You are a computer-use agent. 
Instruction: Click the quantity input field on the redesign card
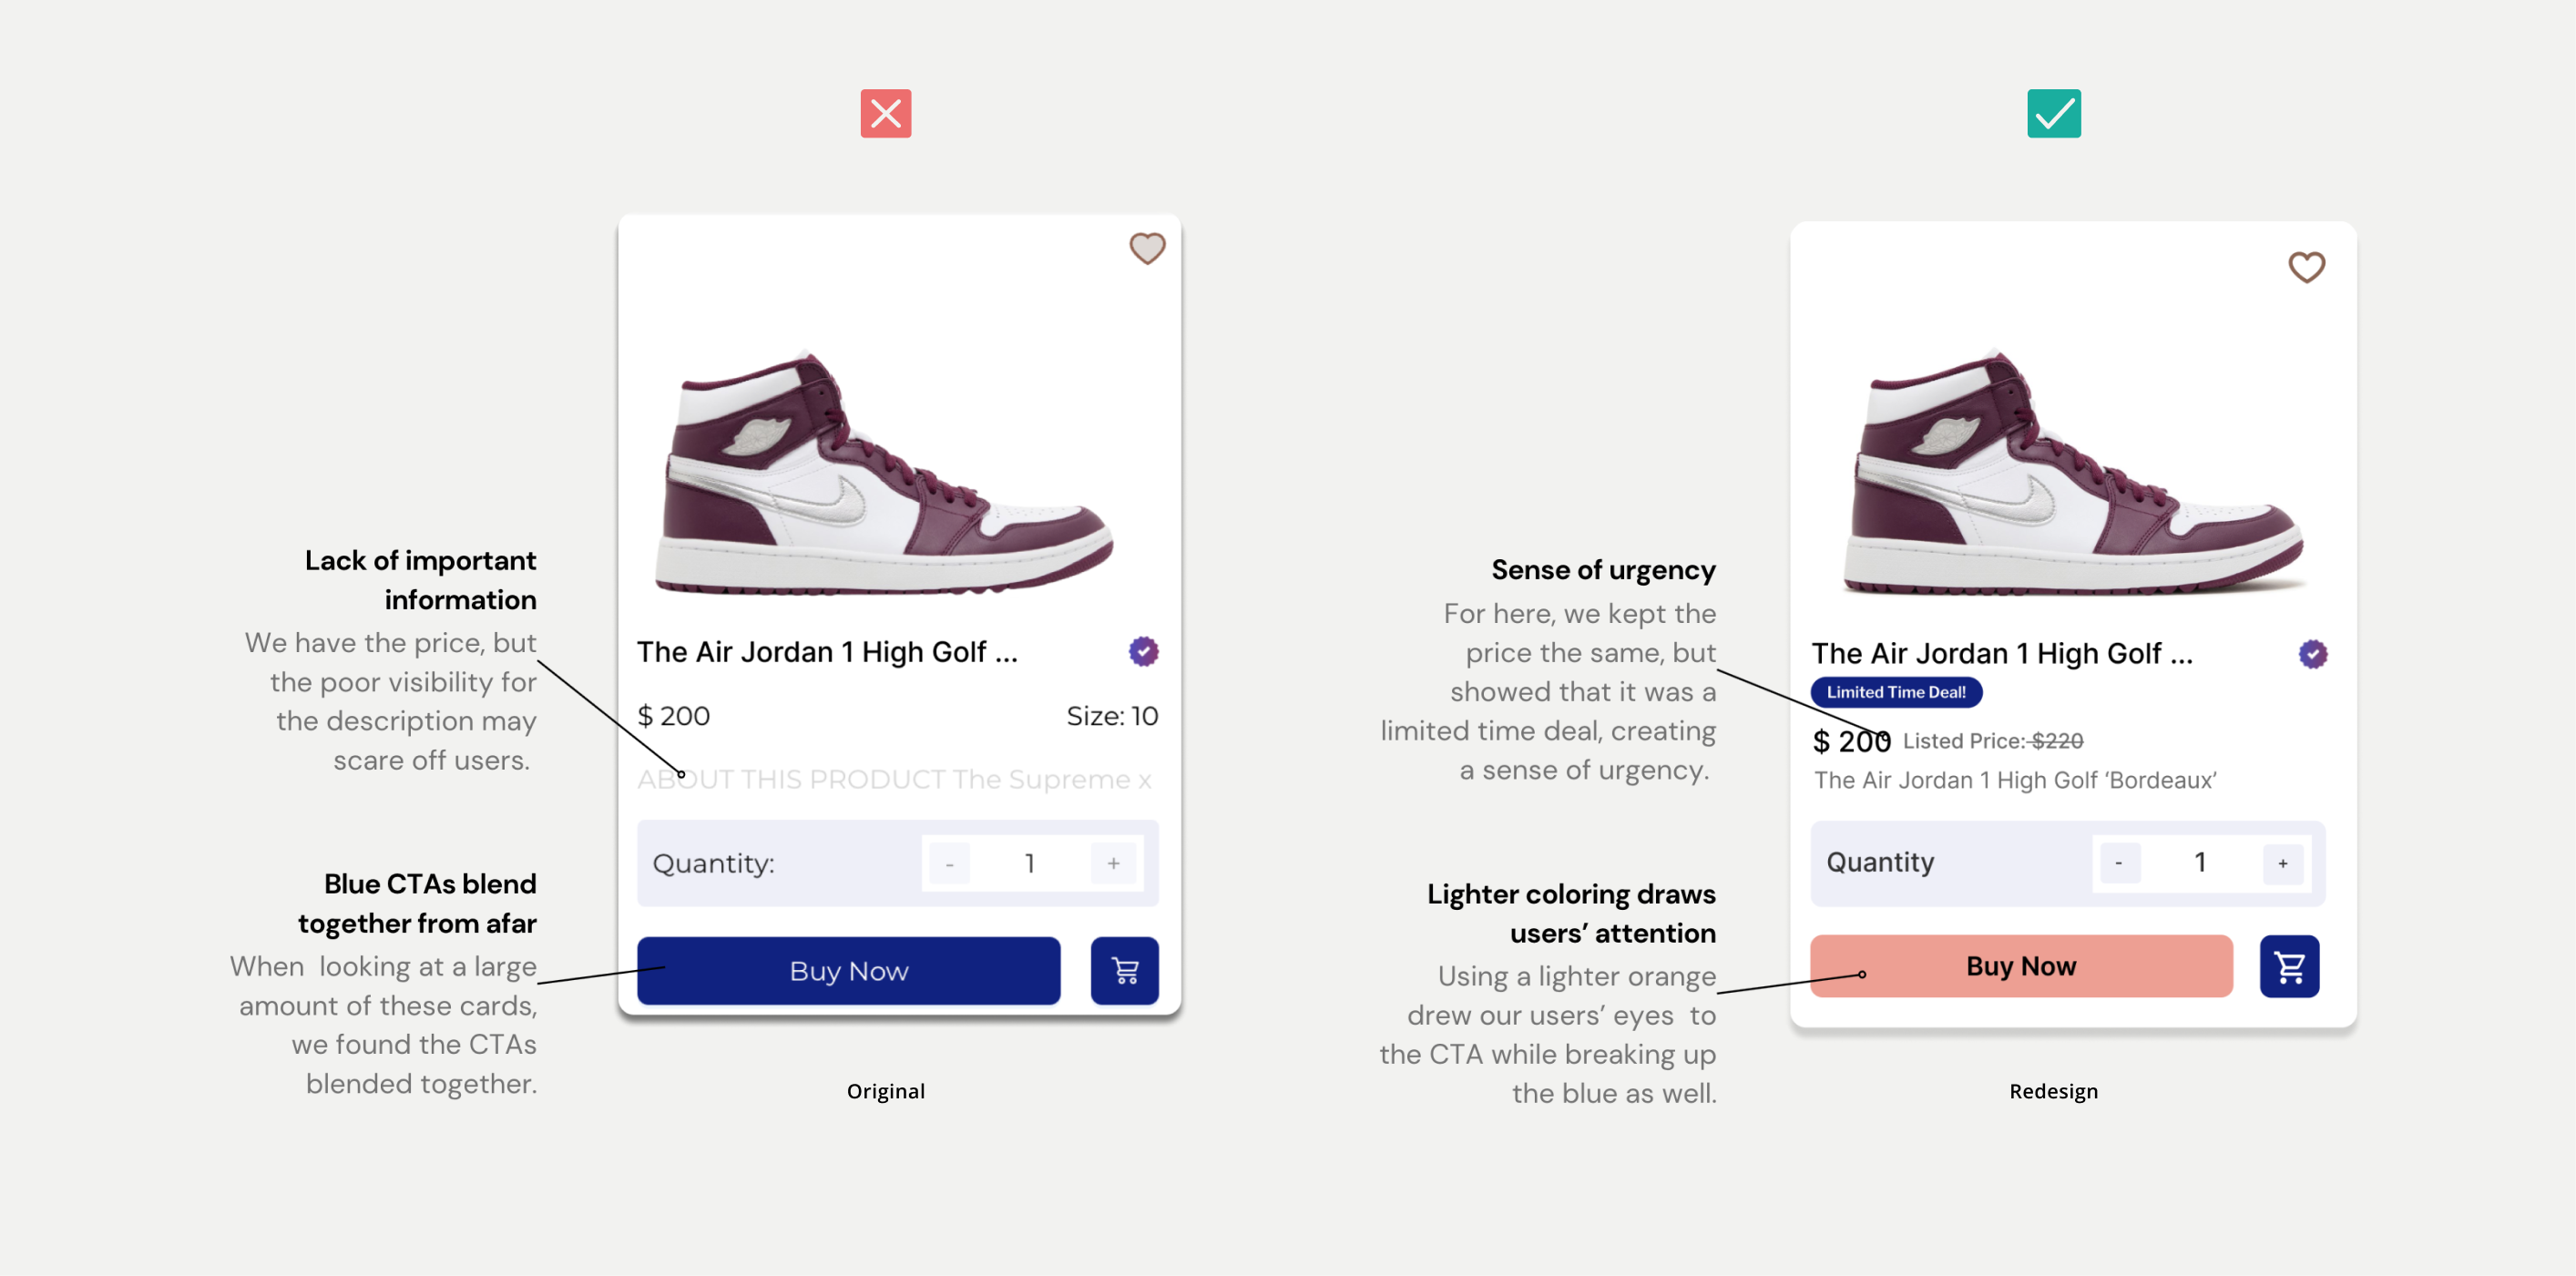click(2200, 863)
